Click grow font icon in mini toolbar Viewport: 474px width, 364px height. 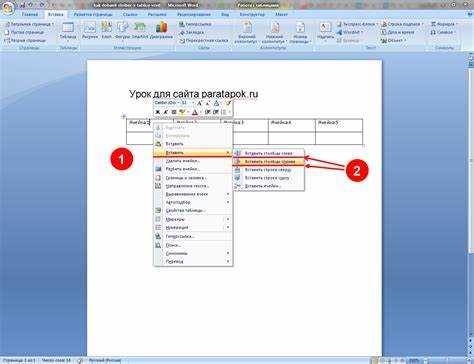(200, 103)
